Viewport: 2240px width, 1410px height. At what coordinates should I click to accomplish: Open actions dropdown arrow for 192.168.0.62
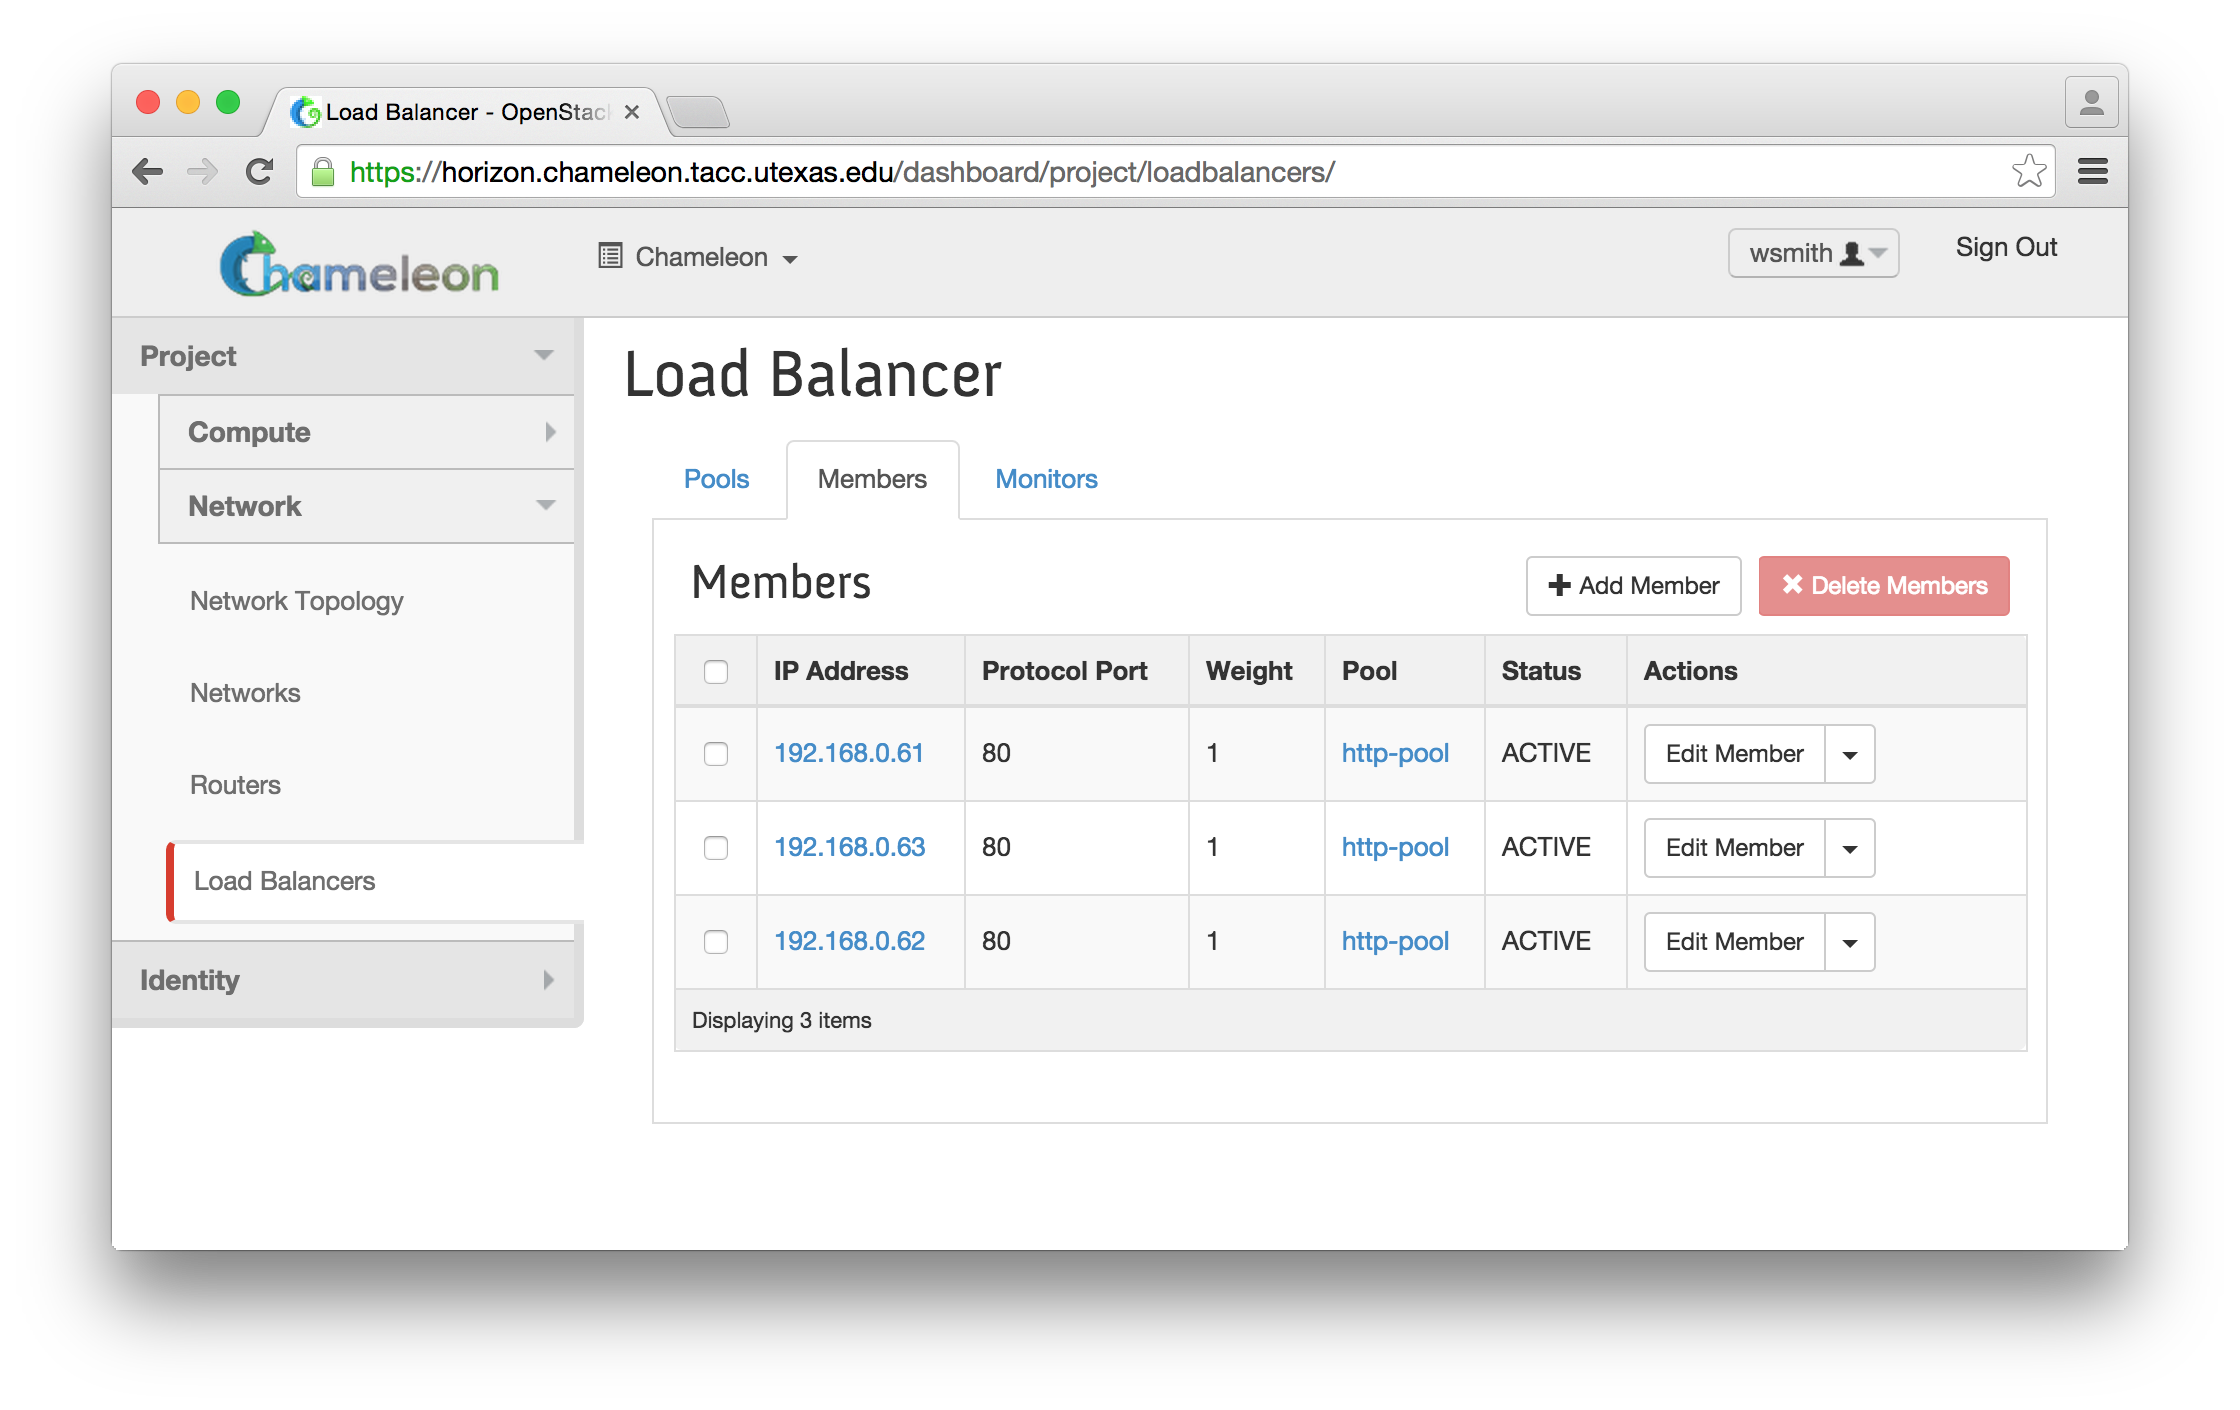pyautogui.click(x=1850, y=942)
